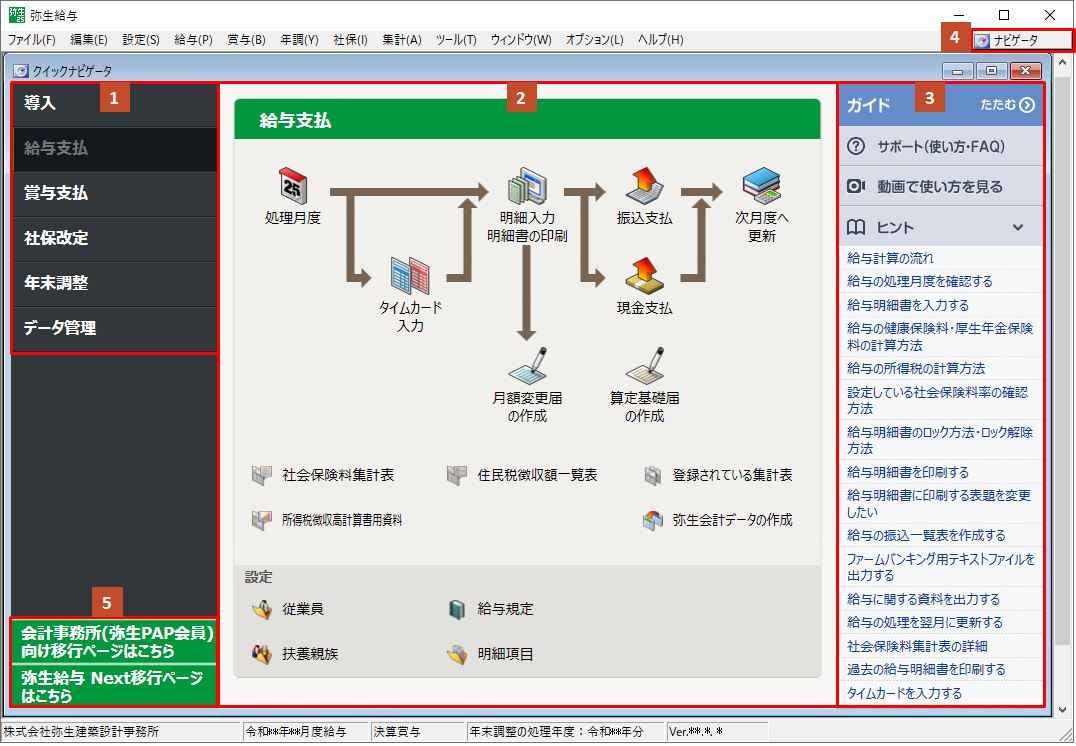Click the 次月度へ更新 icon
Image resolution: width=1076 pixels, height=746 pixels.
point(761,186)
